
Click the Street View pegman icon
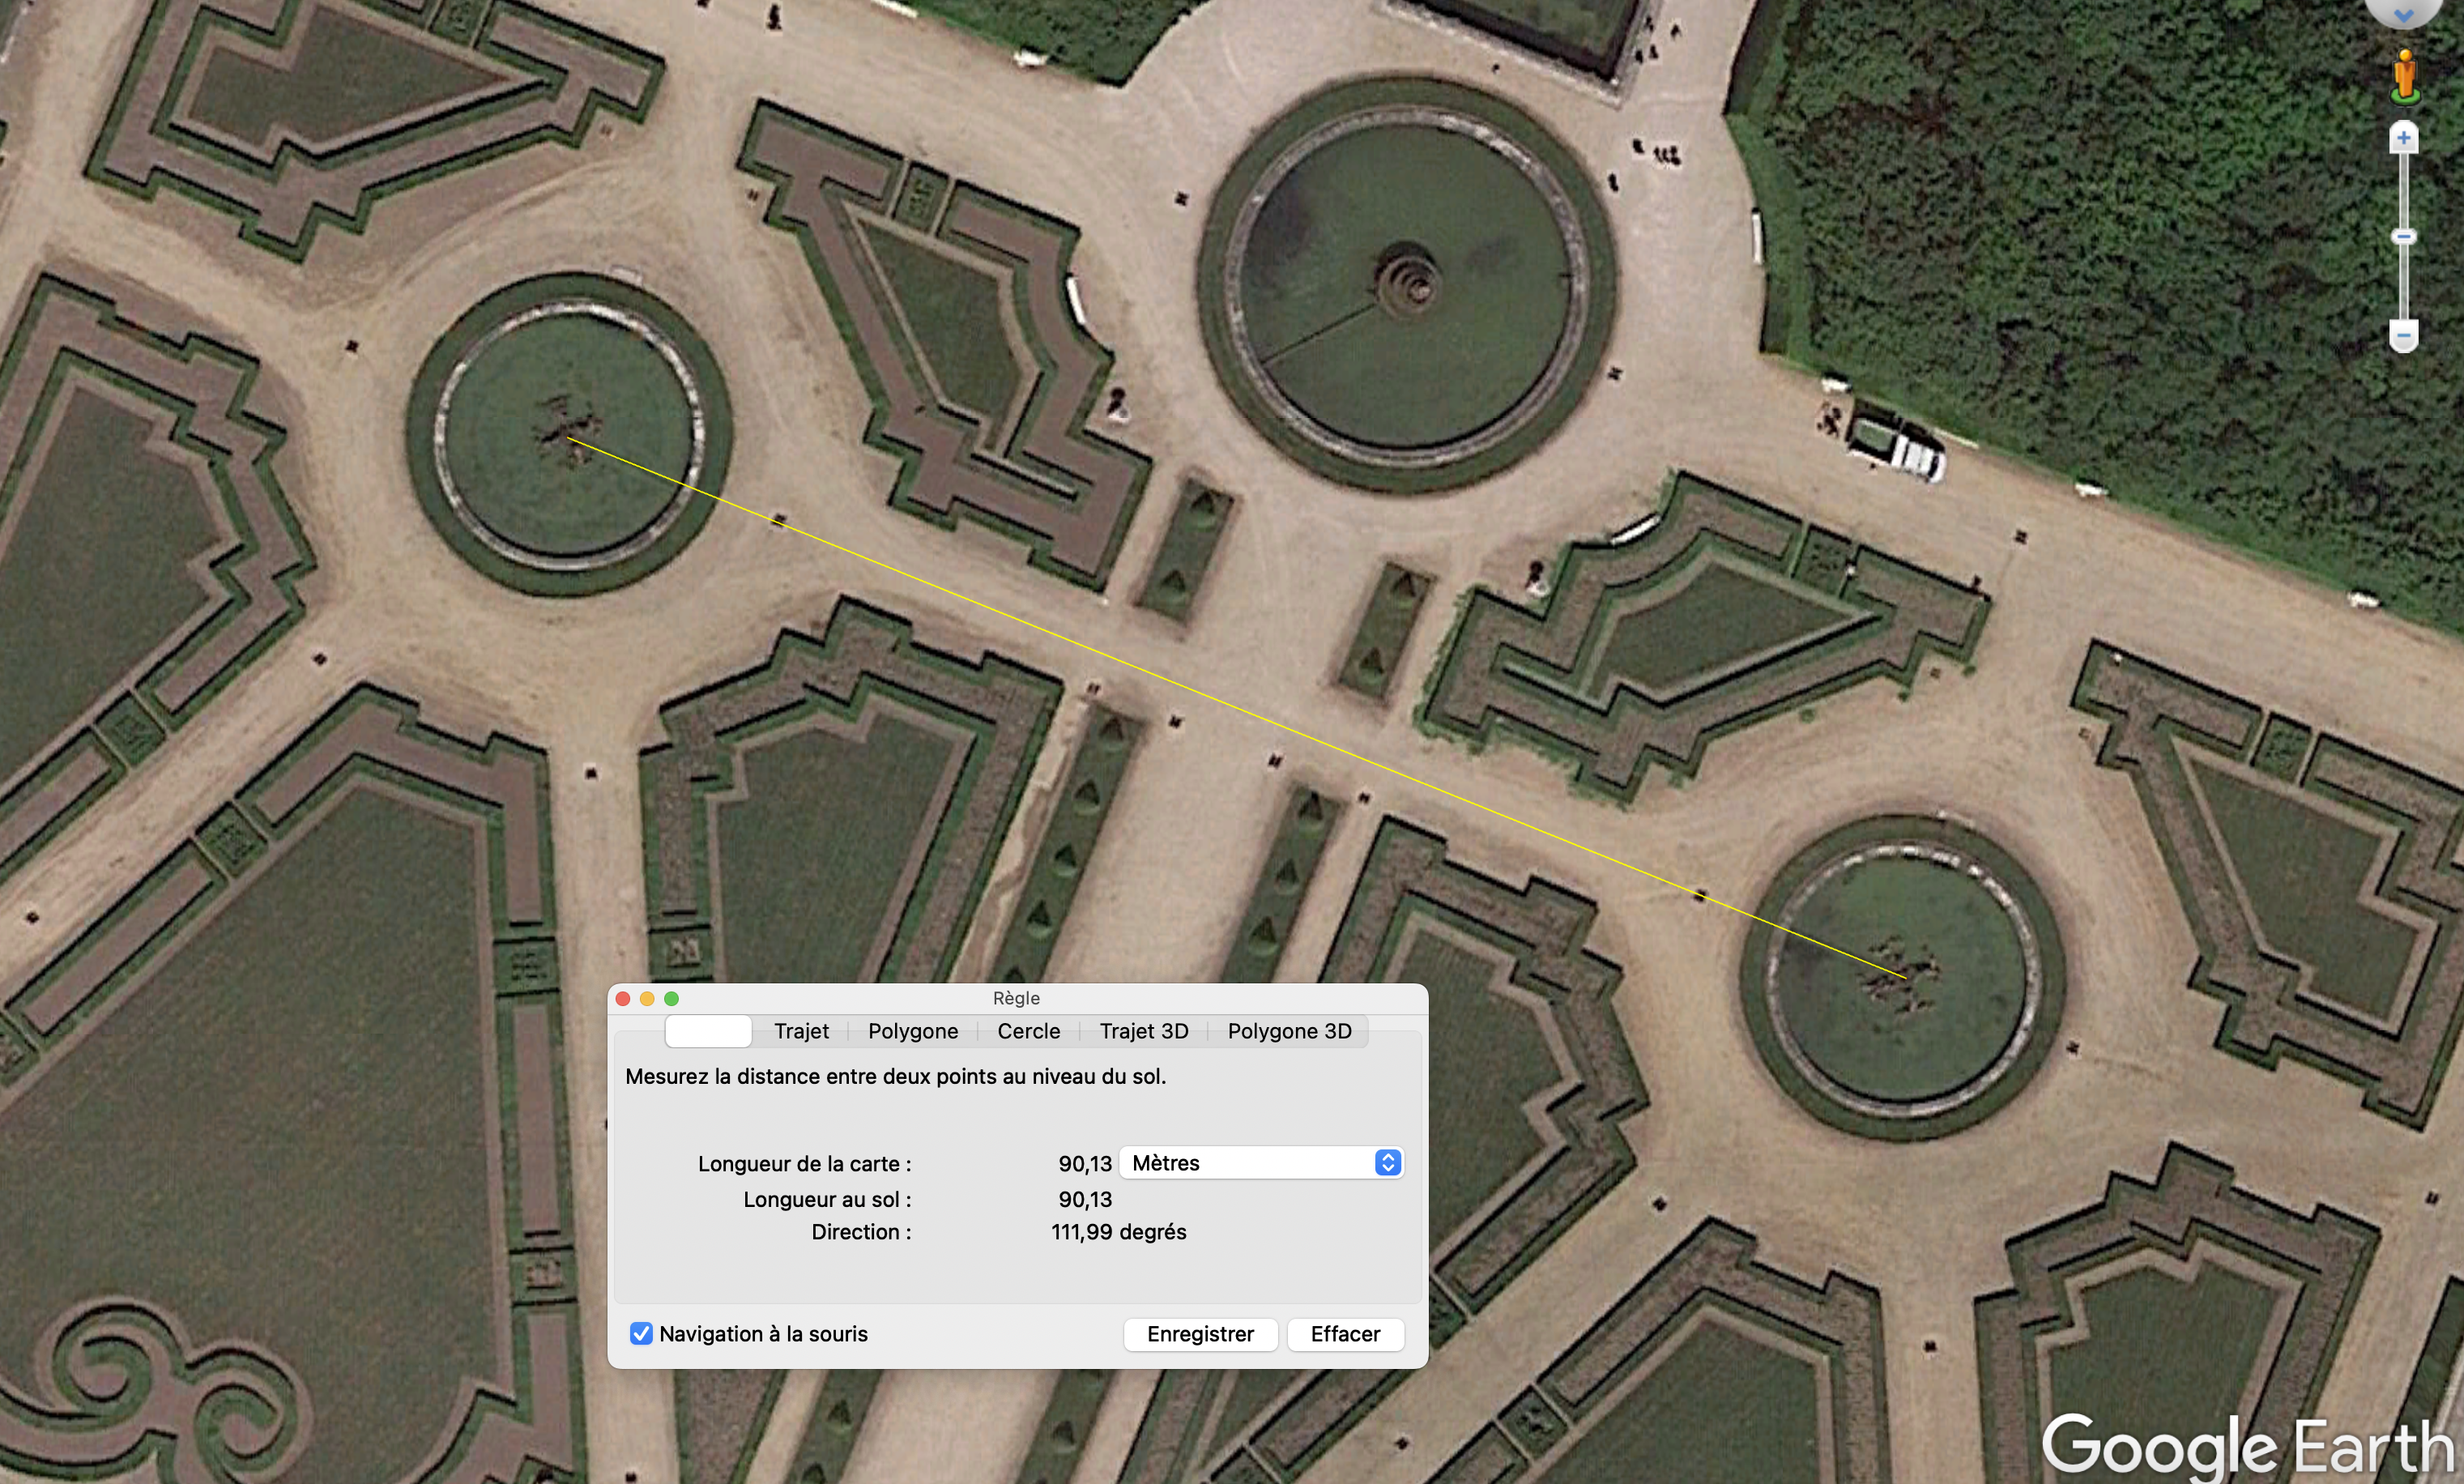pos(2405,76)
